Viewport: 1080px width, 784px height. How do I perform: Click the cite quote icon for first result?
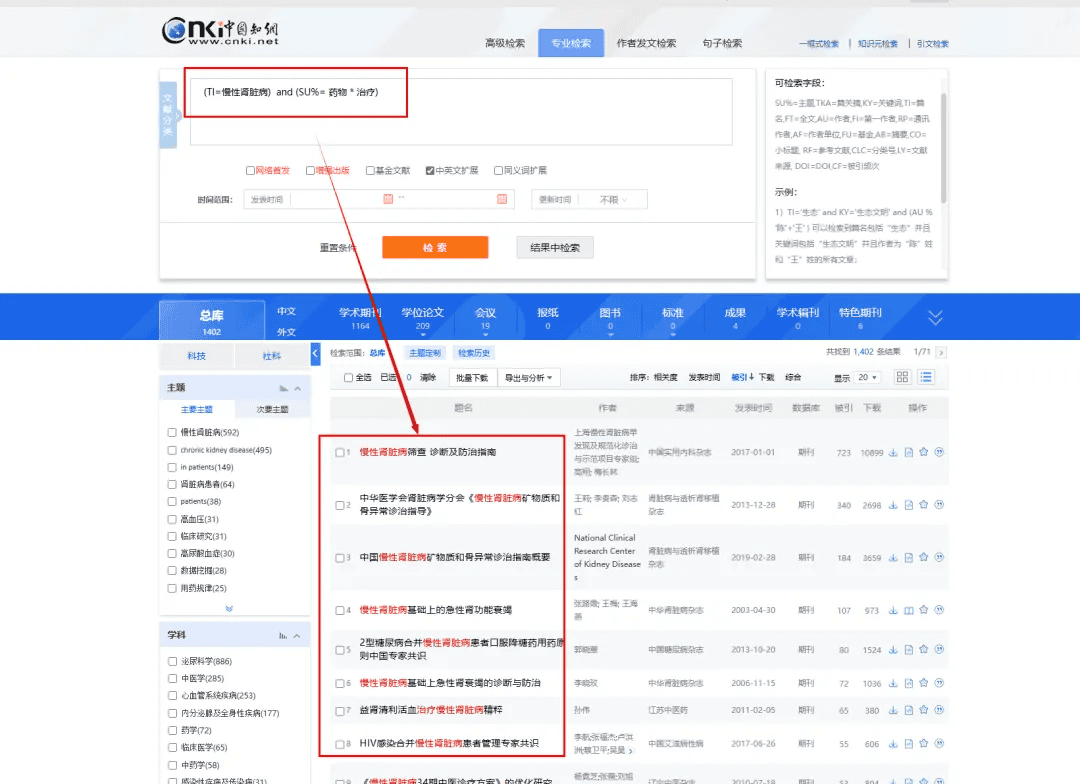940,452
